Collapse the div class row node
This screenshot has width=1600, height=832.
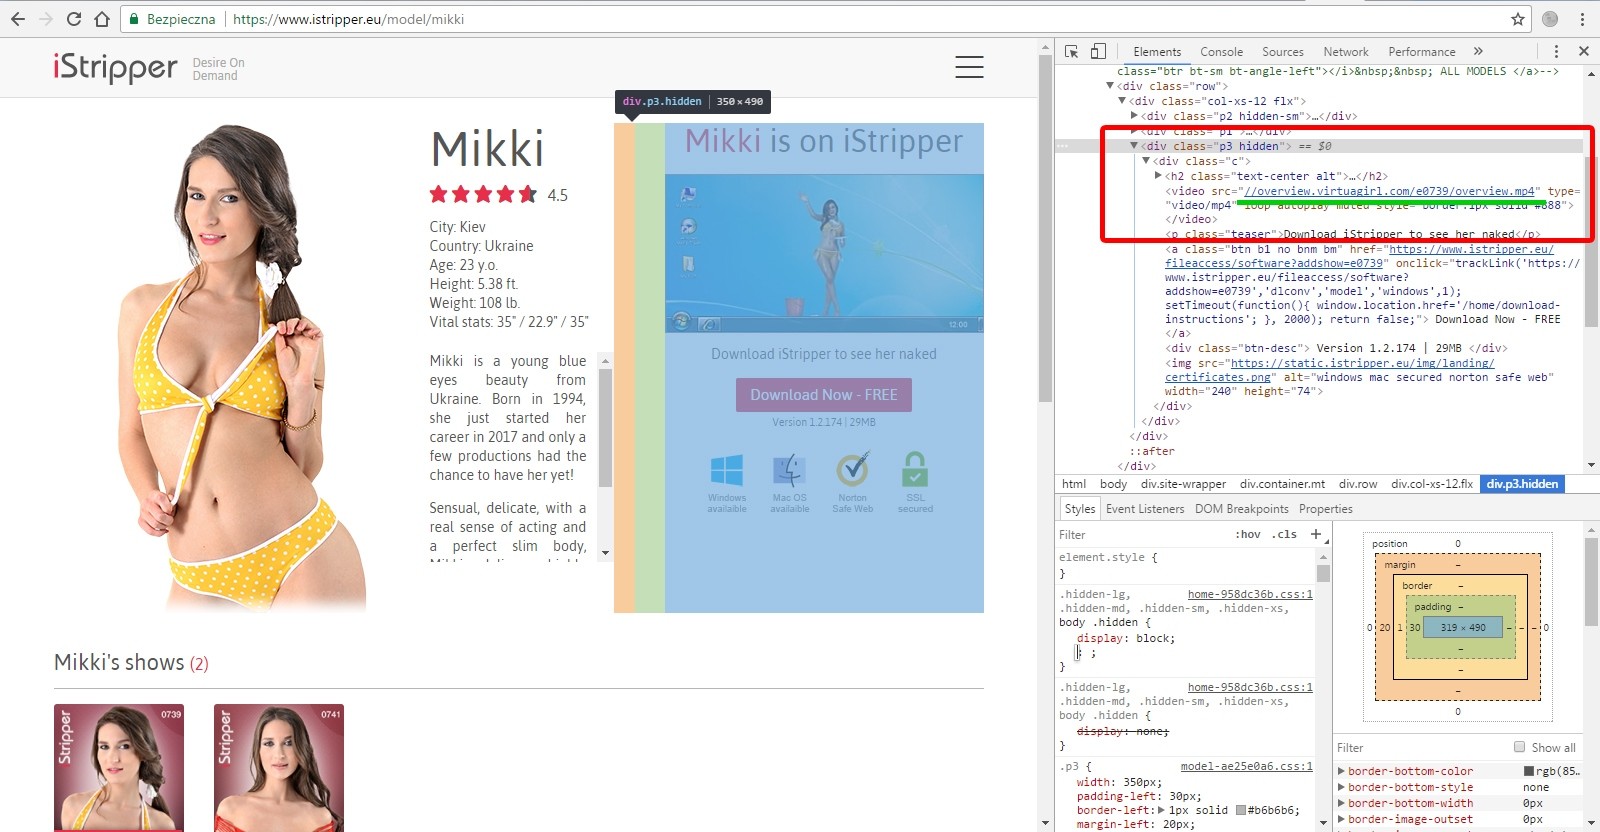[1110, 86]
